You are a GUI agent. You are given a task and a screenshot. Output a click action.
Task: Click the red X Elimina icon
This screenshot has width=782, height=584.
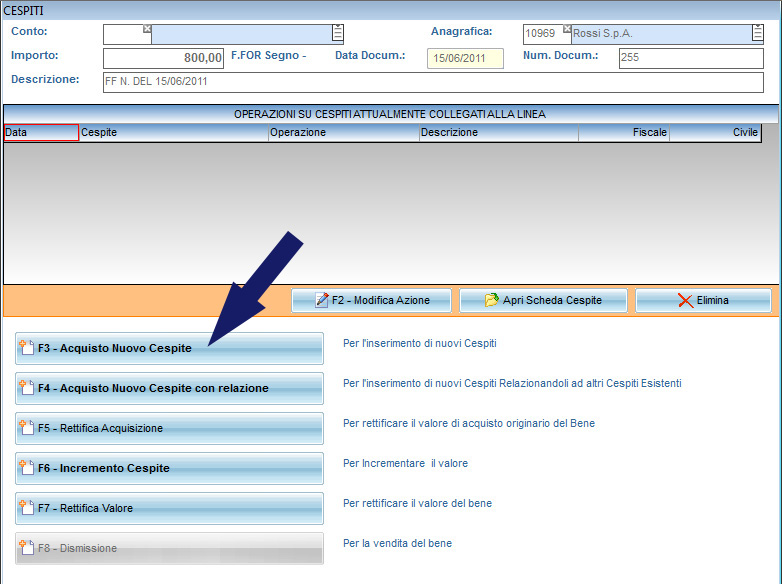(x=685, y=300)
